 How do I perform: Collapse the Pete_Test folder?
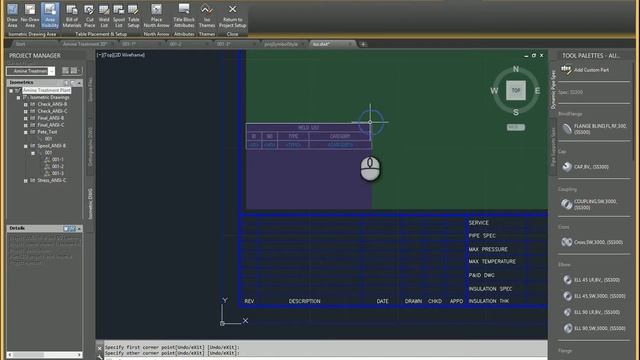click(x=26, y=132)
